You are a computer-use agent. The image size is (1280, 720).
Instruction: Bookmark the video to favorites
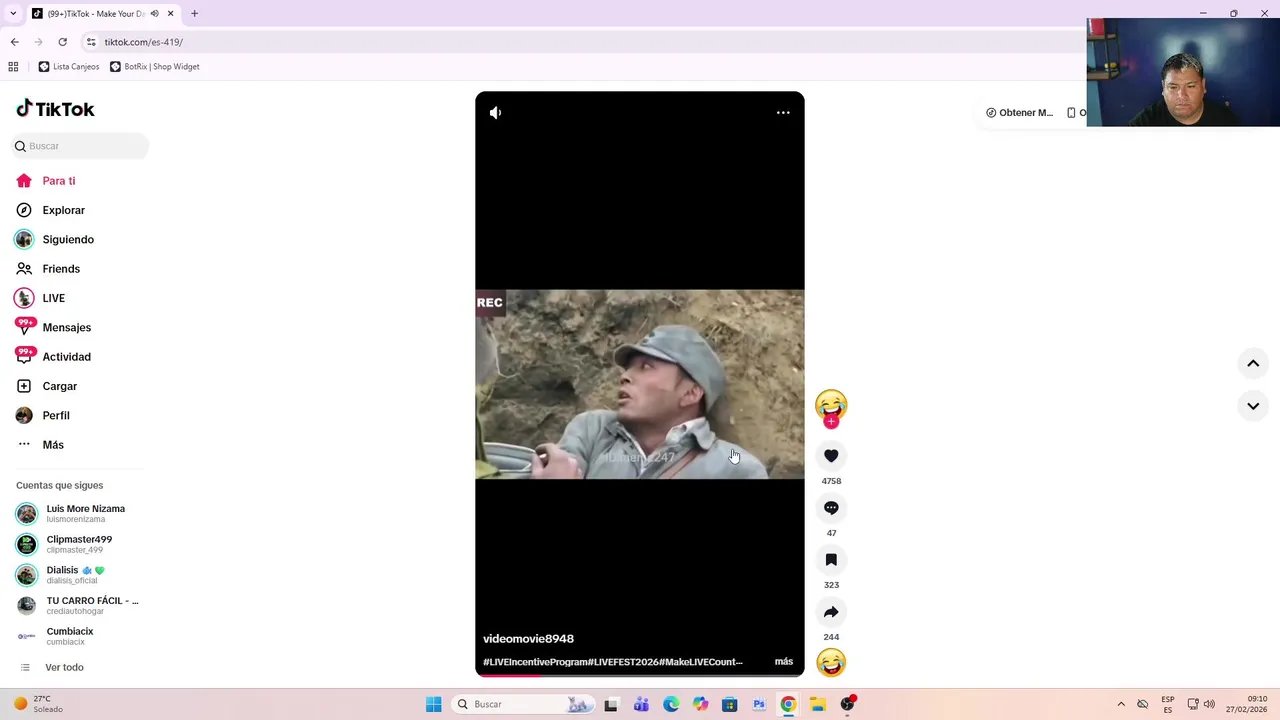click(x=831, y=560)
